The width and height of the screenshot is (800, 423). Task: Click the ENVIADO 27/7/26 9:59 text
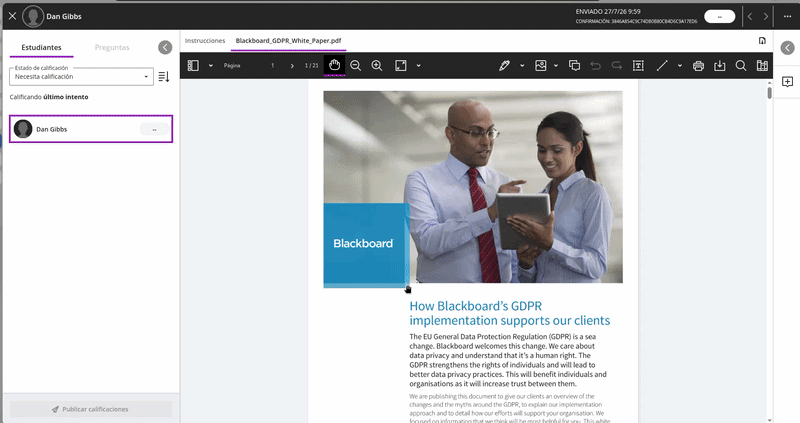[x=608, y=12]
